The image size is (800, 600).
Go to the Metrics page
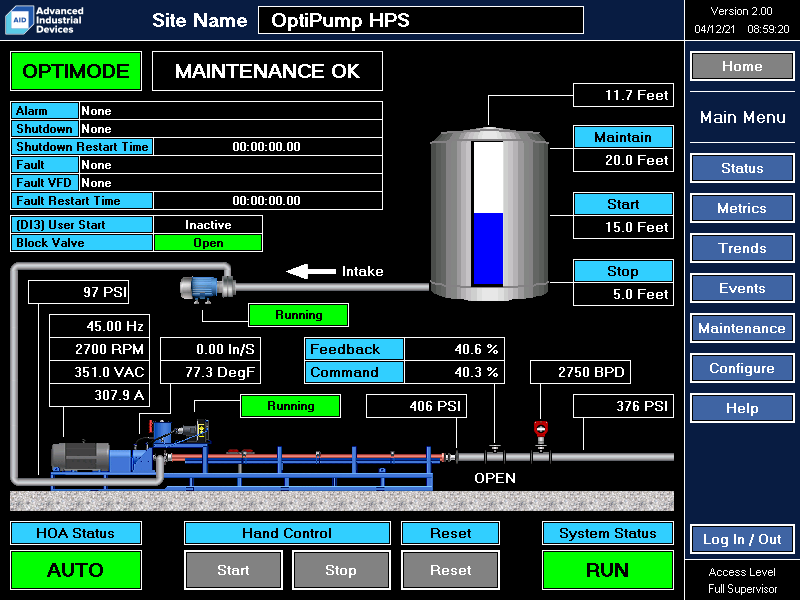coord(742,208)
